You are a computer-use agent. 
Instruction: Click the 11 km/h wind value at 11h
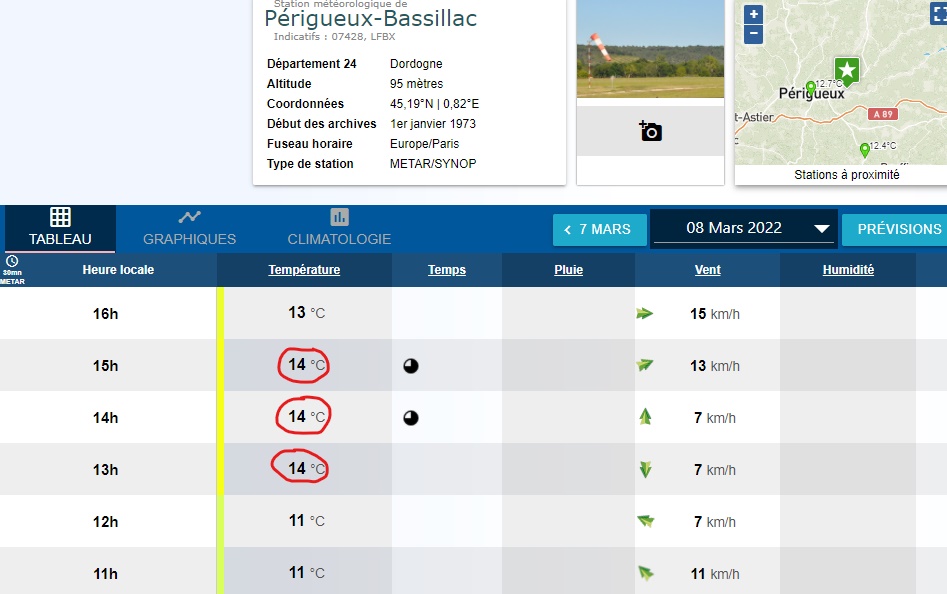pos(715,573)
